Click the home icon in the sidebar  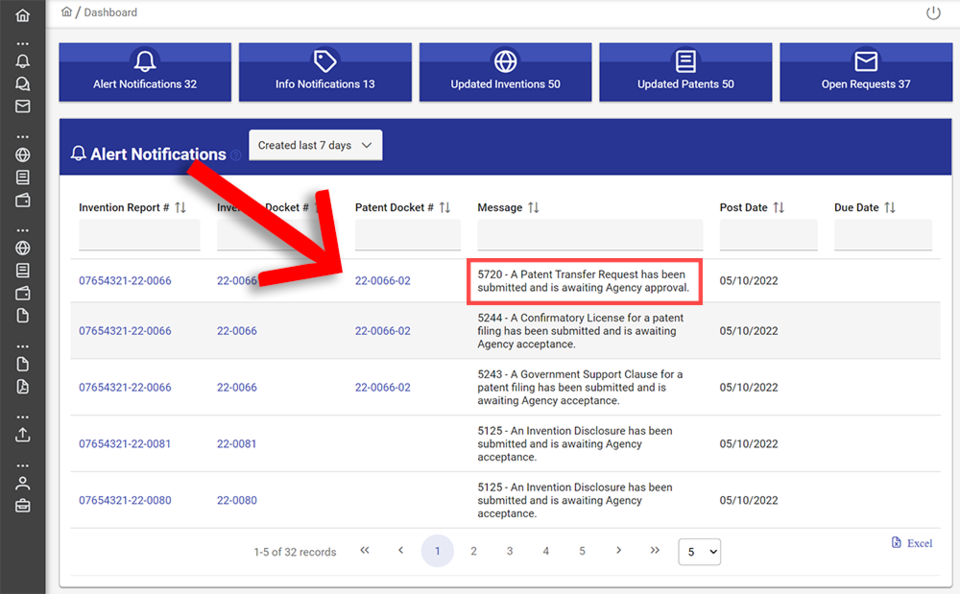point(22,15)
